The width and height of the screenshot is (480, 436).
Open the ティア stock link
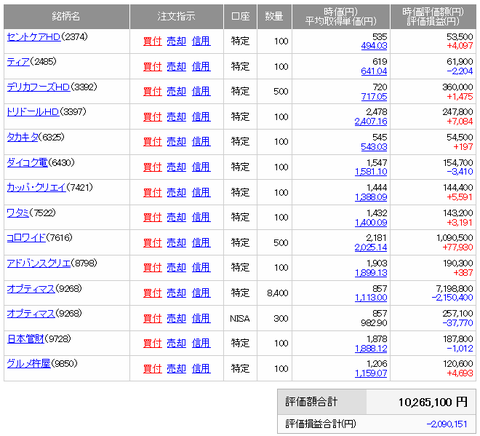[x=18, y=62]
